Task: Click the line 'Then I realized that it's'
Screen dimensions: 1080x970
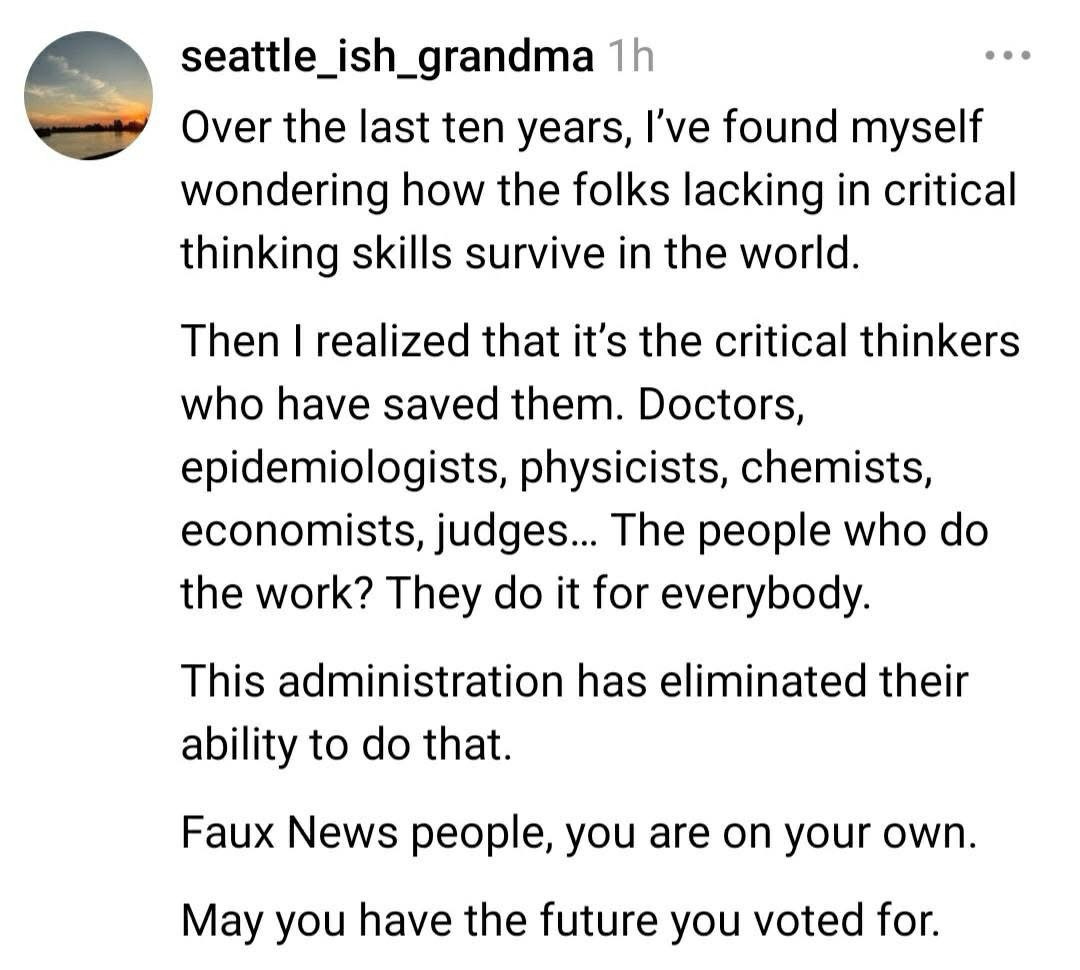Action: coord(600,342)
